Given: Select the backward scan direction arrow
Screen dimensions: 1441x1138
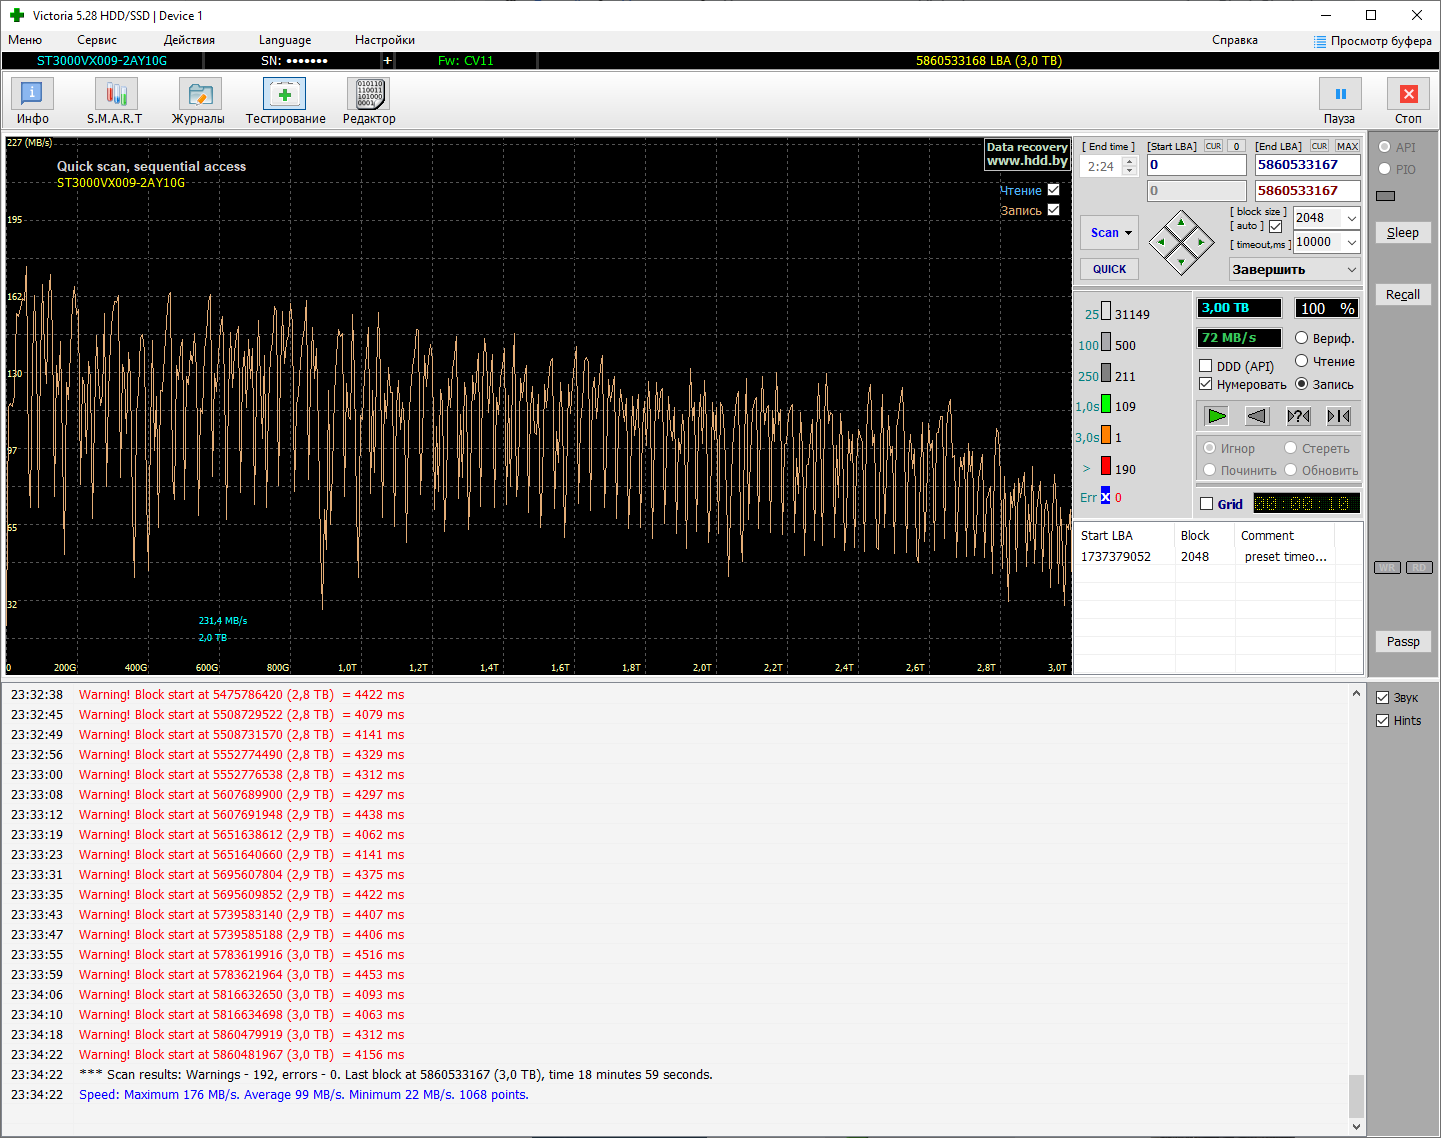Looking at the screenshot, I should tap(1257, 416).
